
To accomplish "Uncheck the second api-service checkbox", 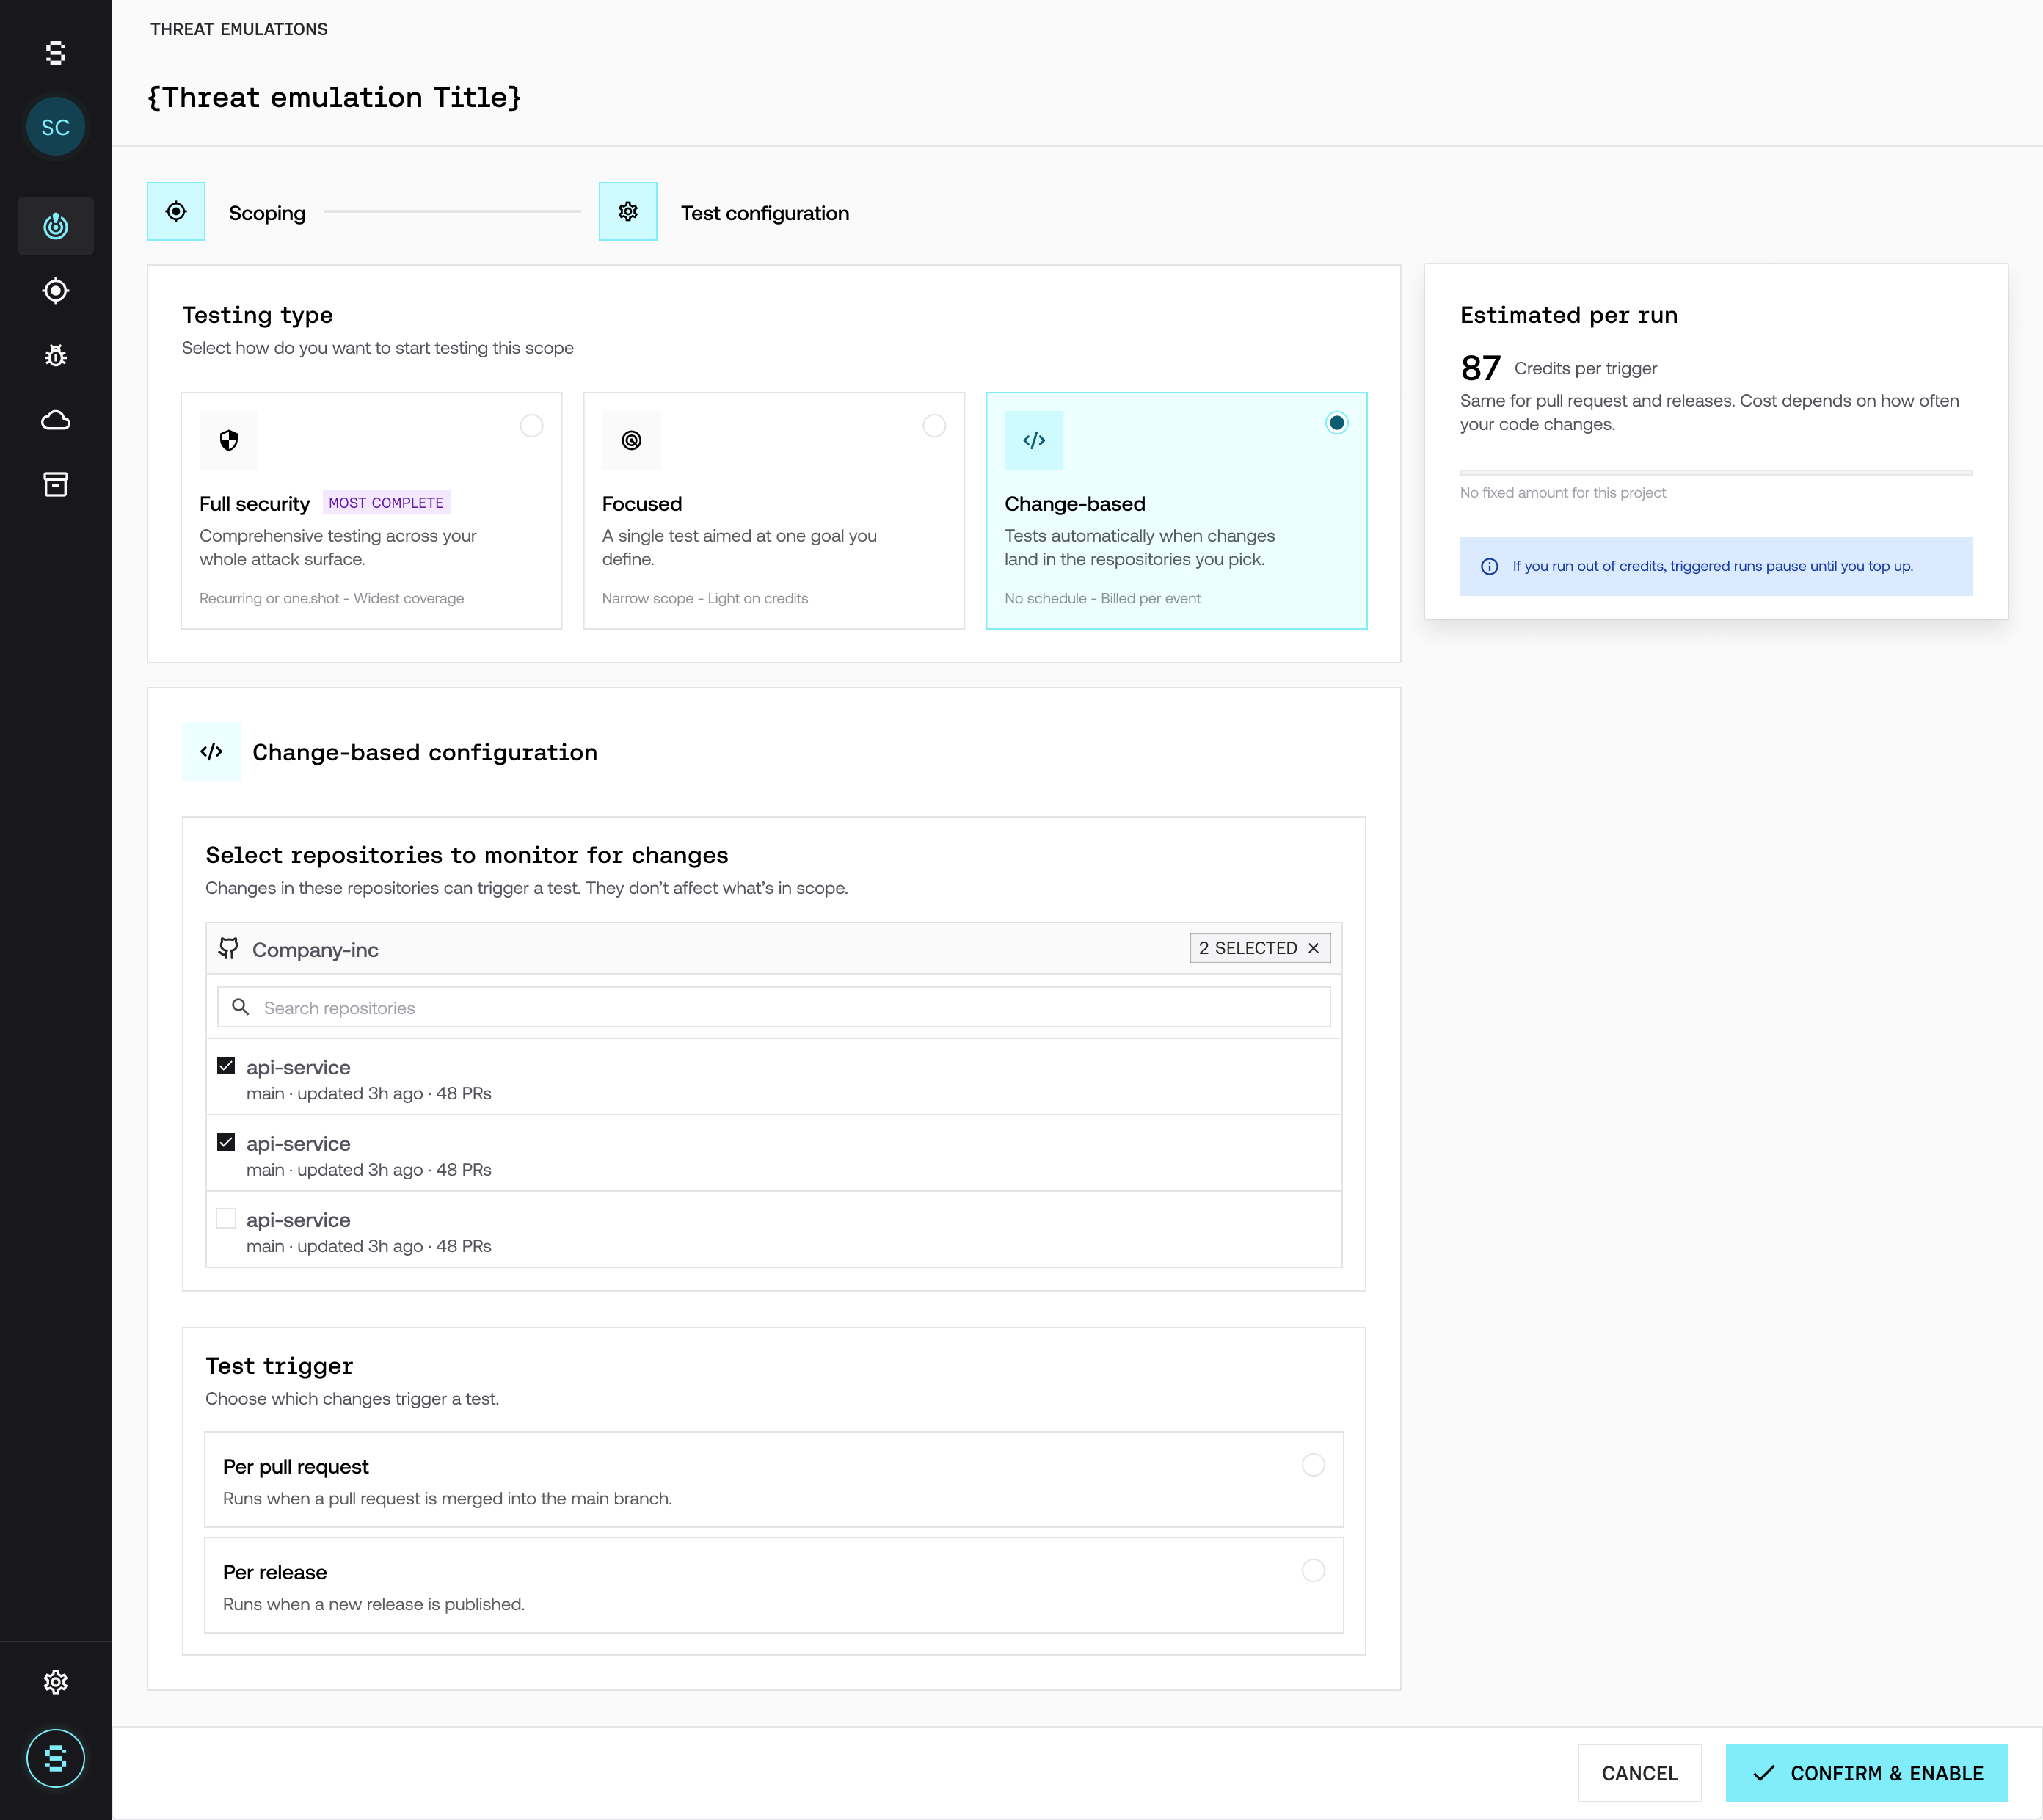I will [226, 1142].
